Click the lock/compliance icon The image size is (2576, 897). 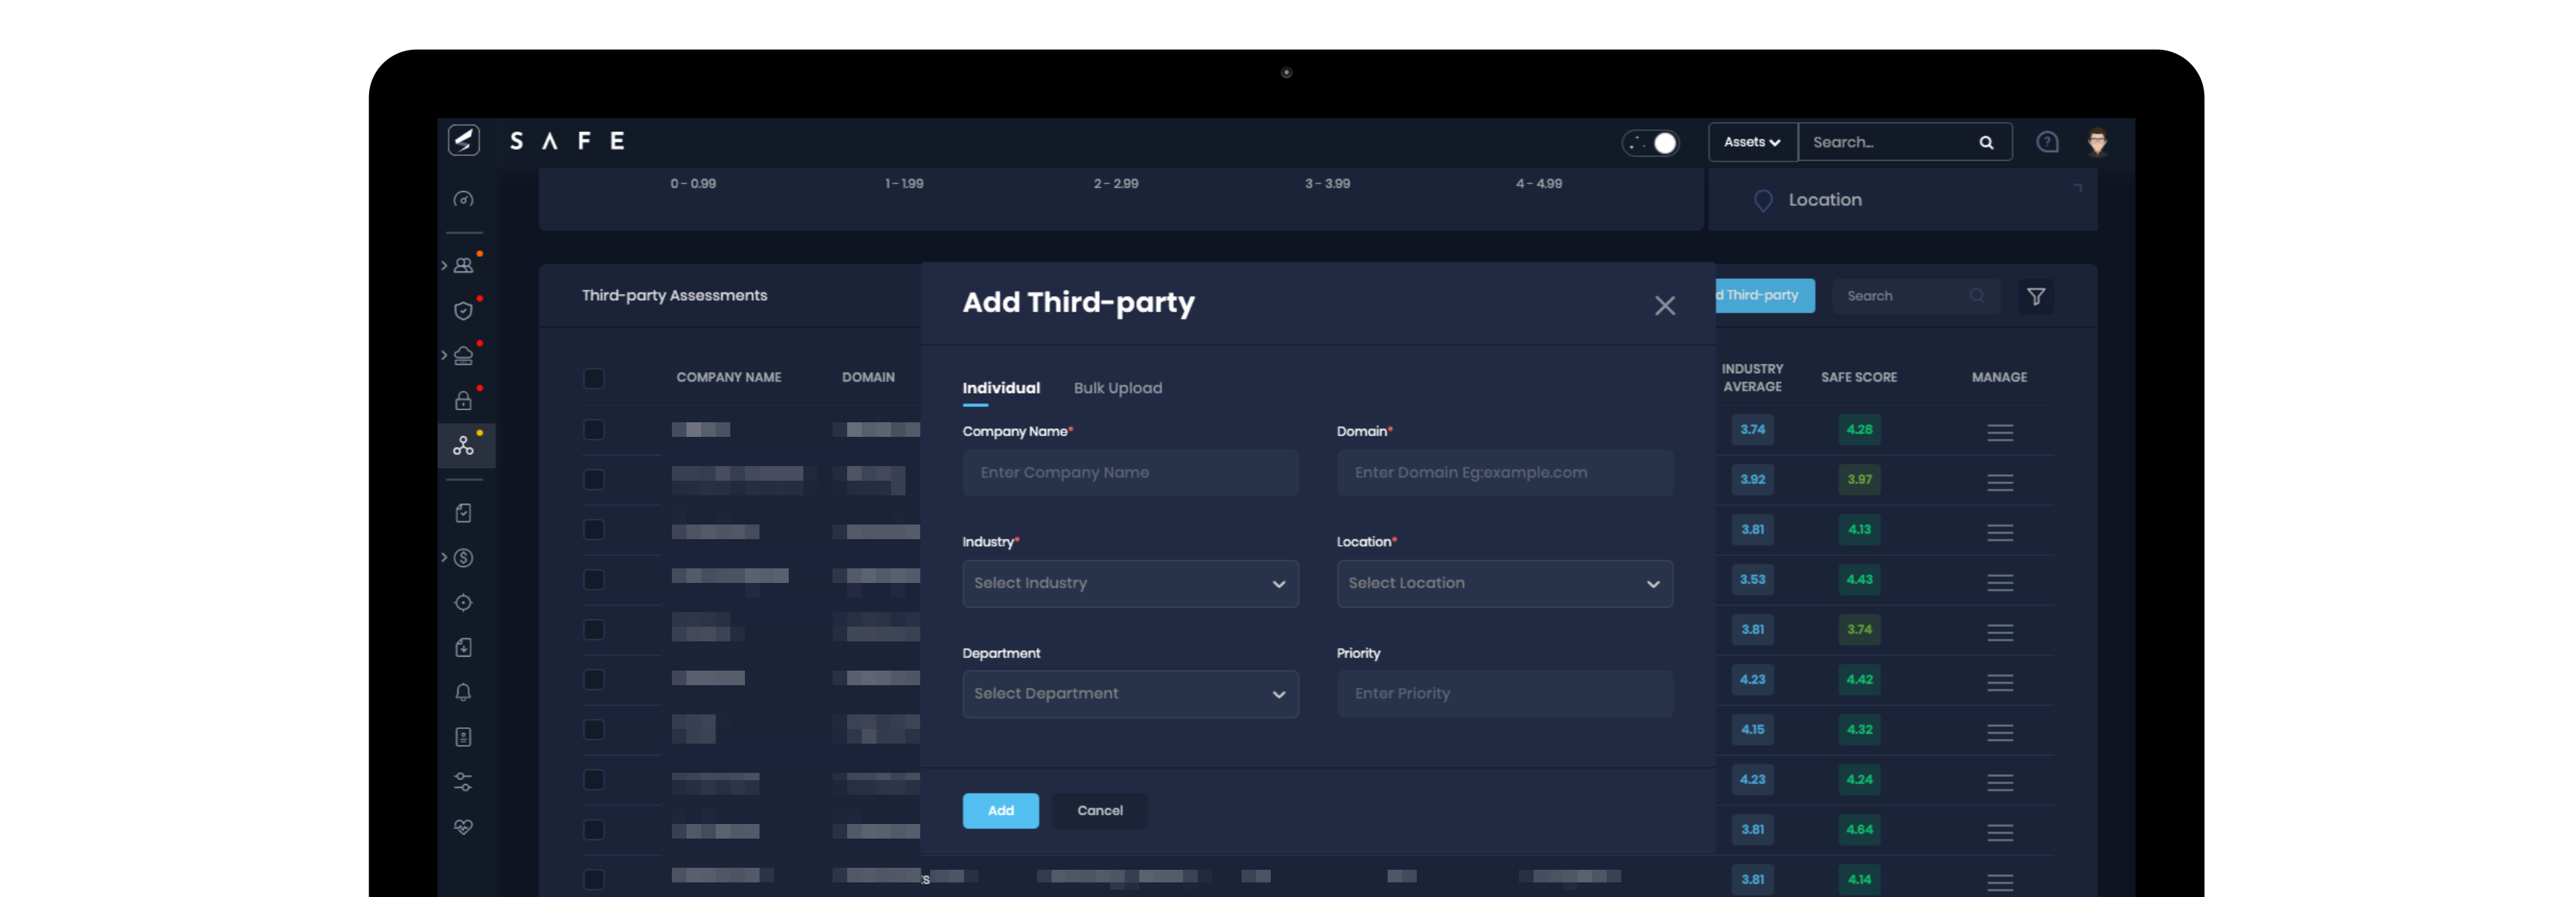click(x=465, y=401)
